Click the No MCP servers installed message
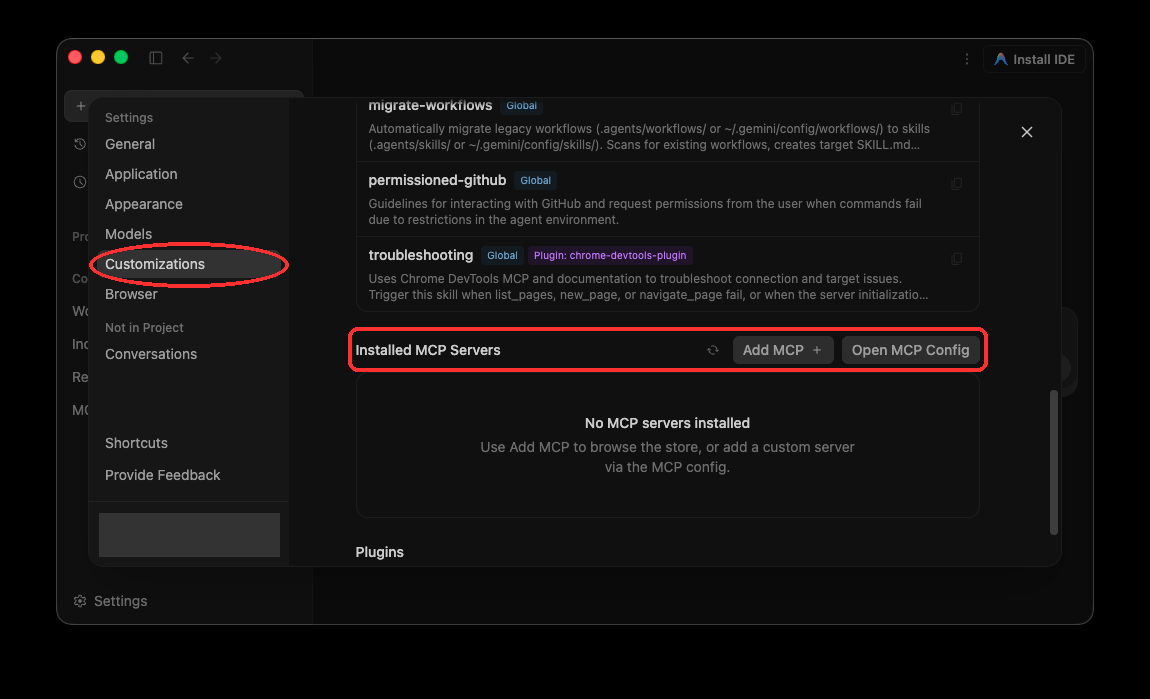Viewport: 1150px width, 699px height. click(667, 423)
